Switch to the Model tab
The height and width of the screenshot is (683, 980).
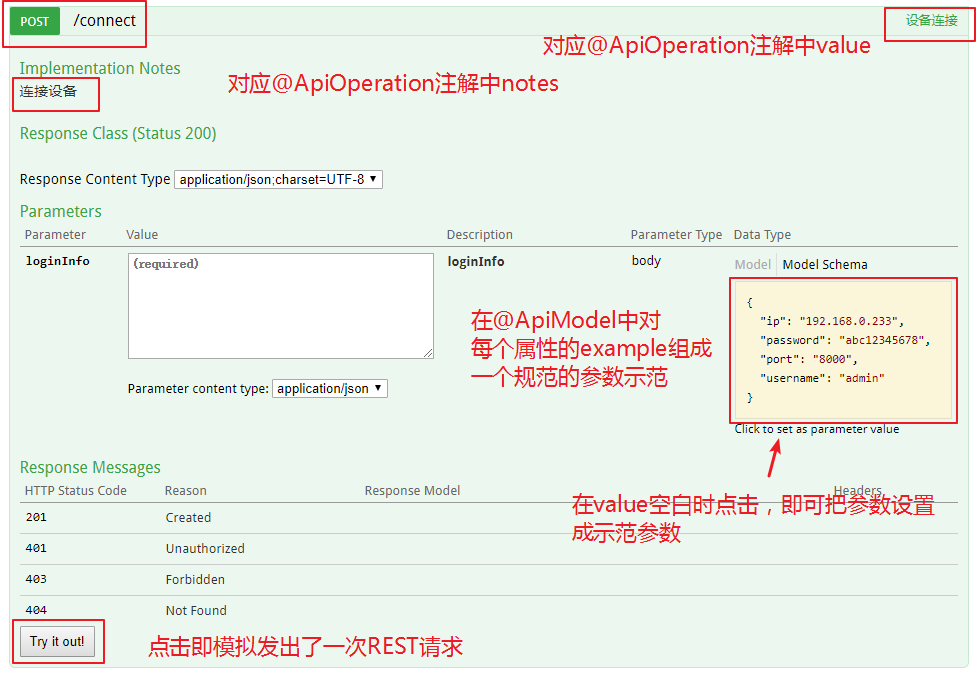[x=752, y=264]
